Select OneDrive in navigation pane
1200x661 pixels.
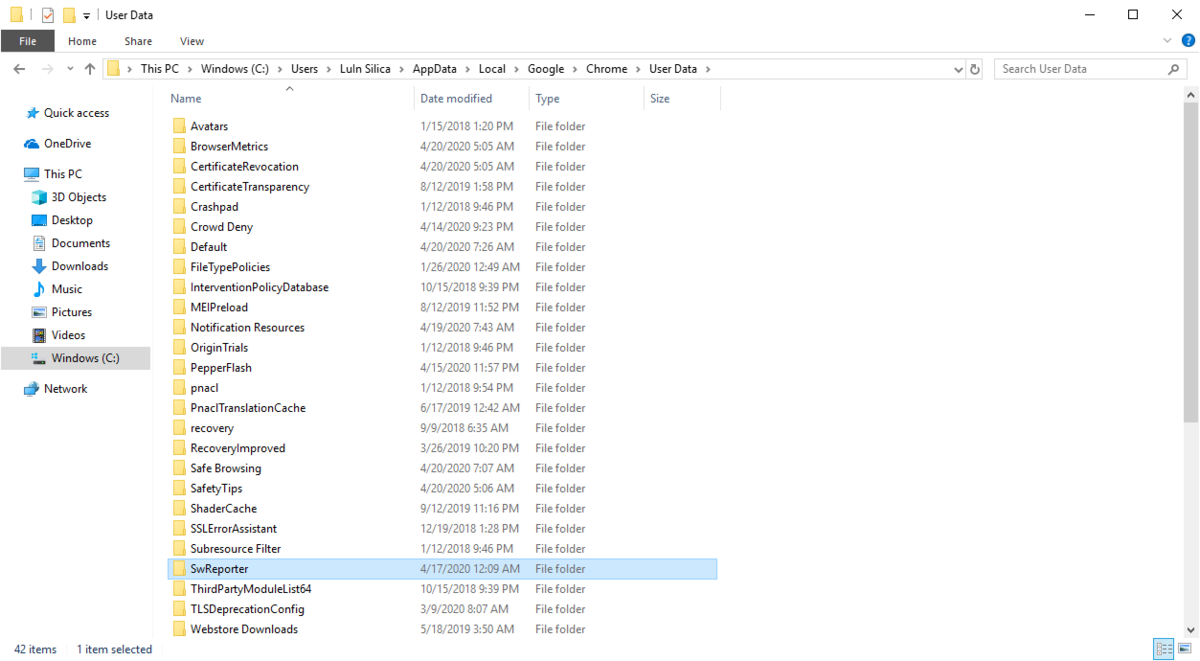[67, 144]
